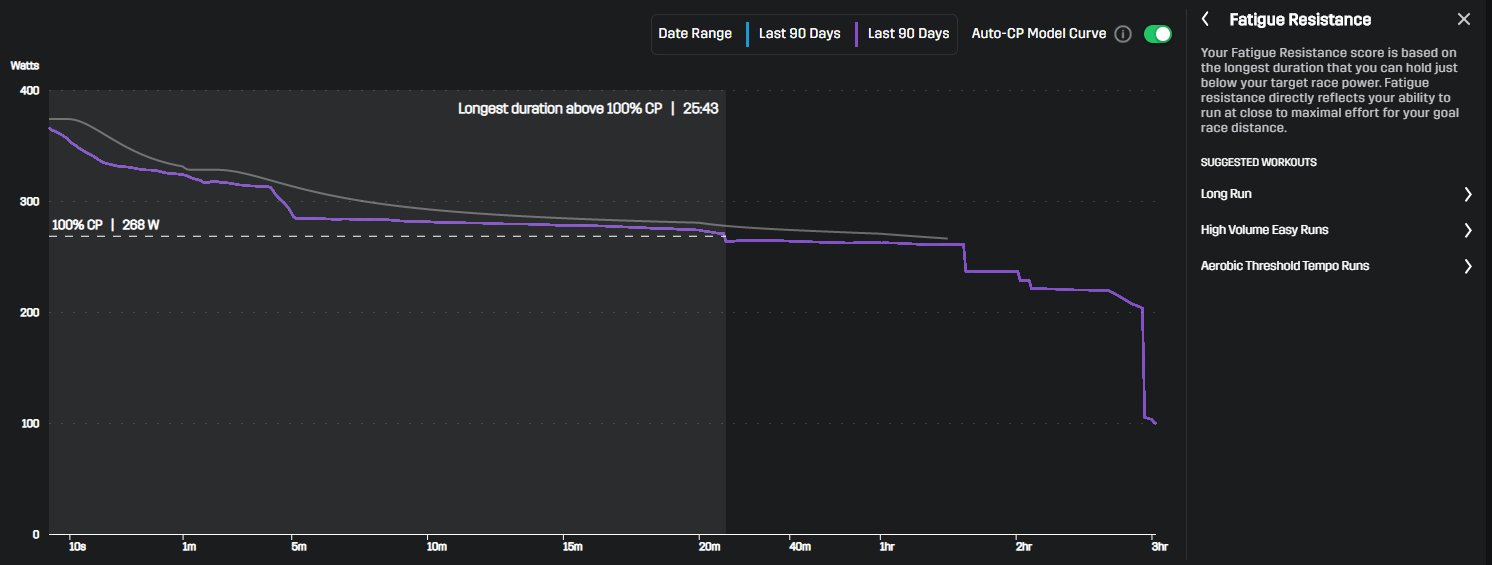This screenshot has width=1492, height=565.
Task: Click the Date Range label
Action: tap(694, 34)
